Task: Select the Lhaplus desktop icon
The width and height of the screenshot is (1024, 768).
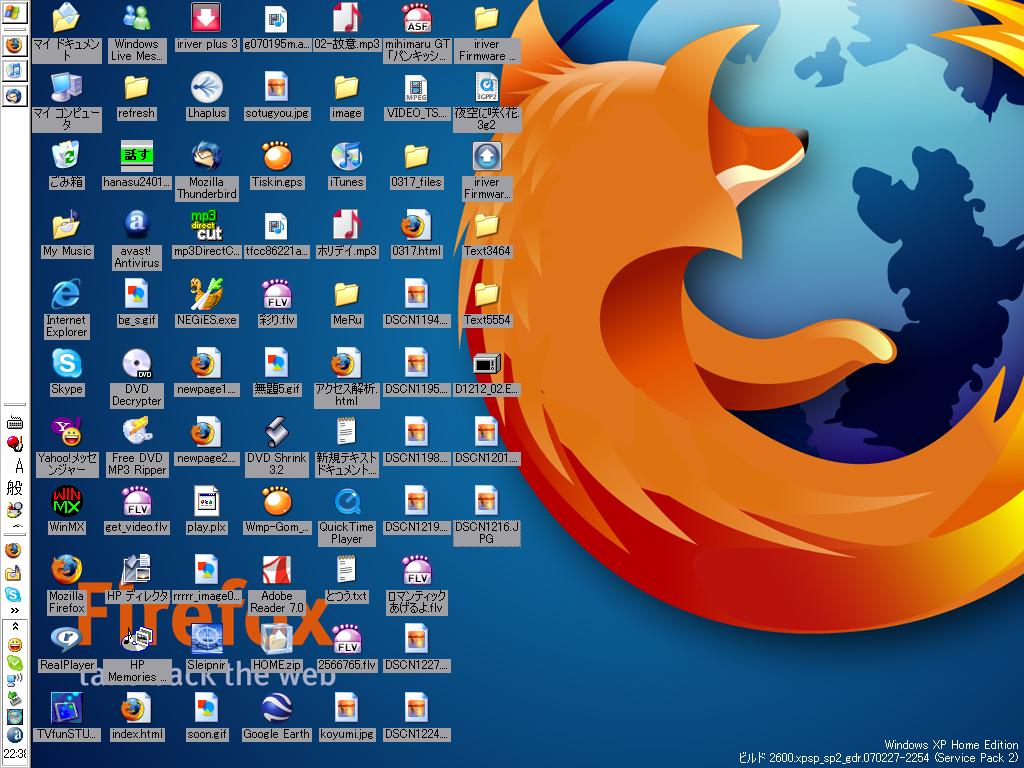Action: pos(206,95)
